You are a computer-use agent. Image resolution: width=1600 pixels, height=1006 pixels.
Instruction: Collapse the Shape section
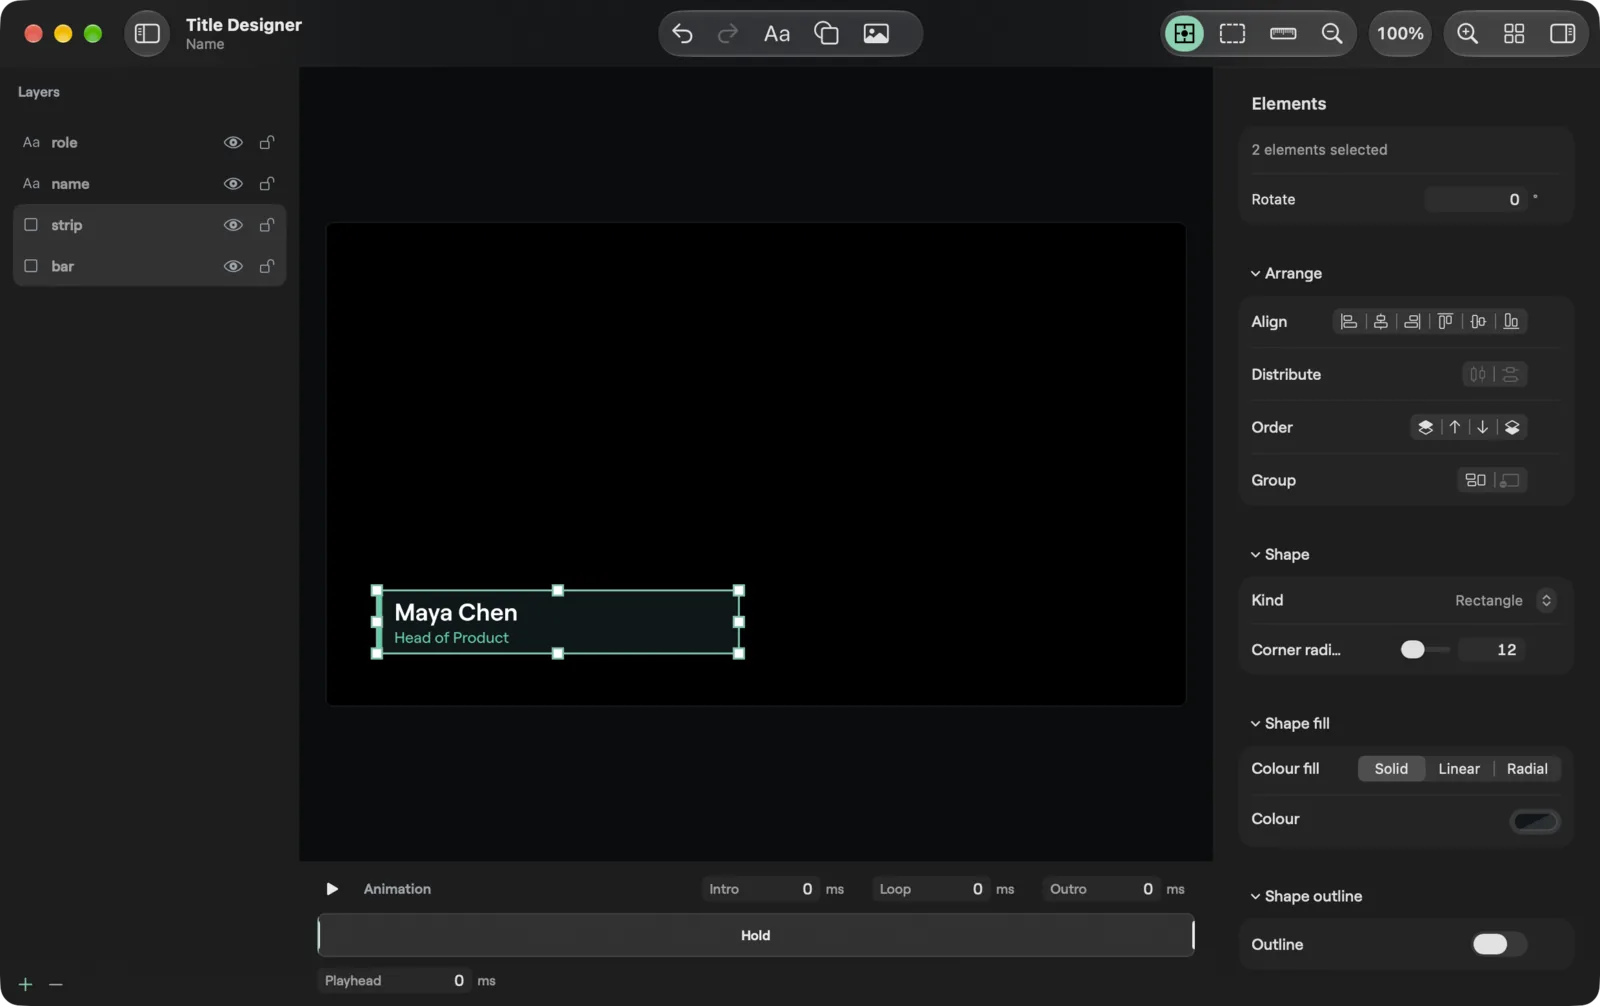point(1280,554)
